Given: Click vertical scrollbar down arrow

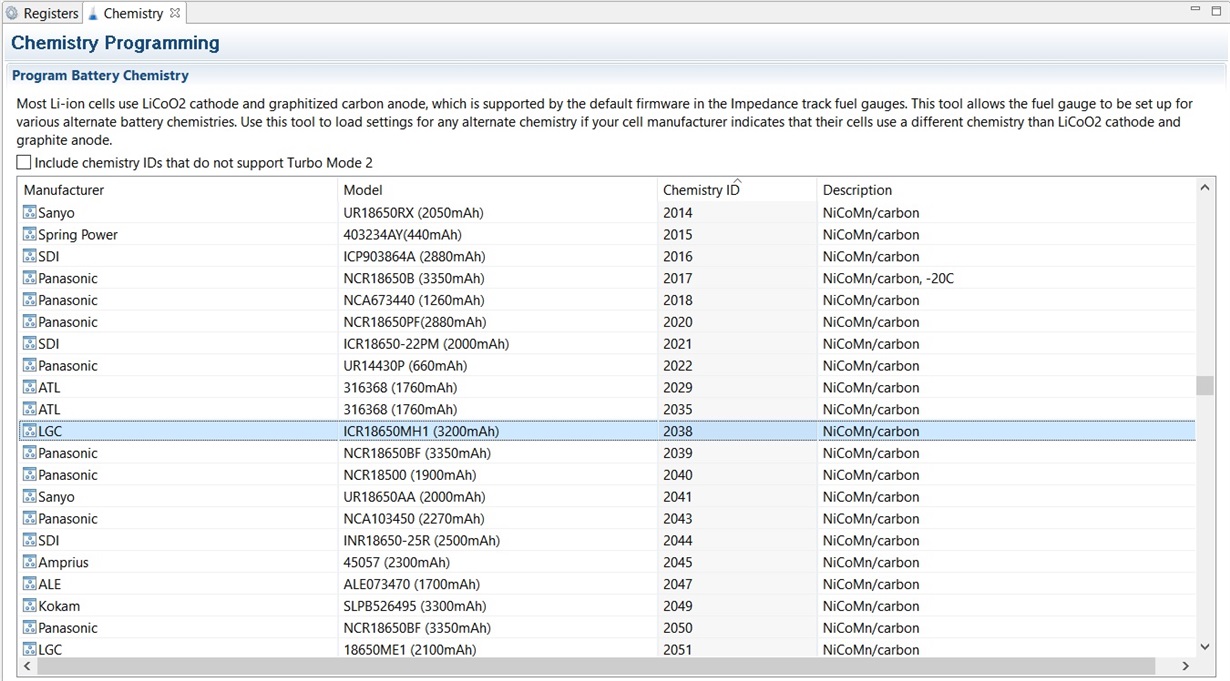Looking at the screenshot, I should [1205, 647].
